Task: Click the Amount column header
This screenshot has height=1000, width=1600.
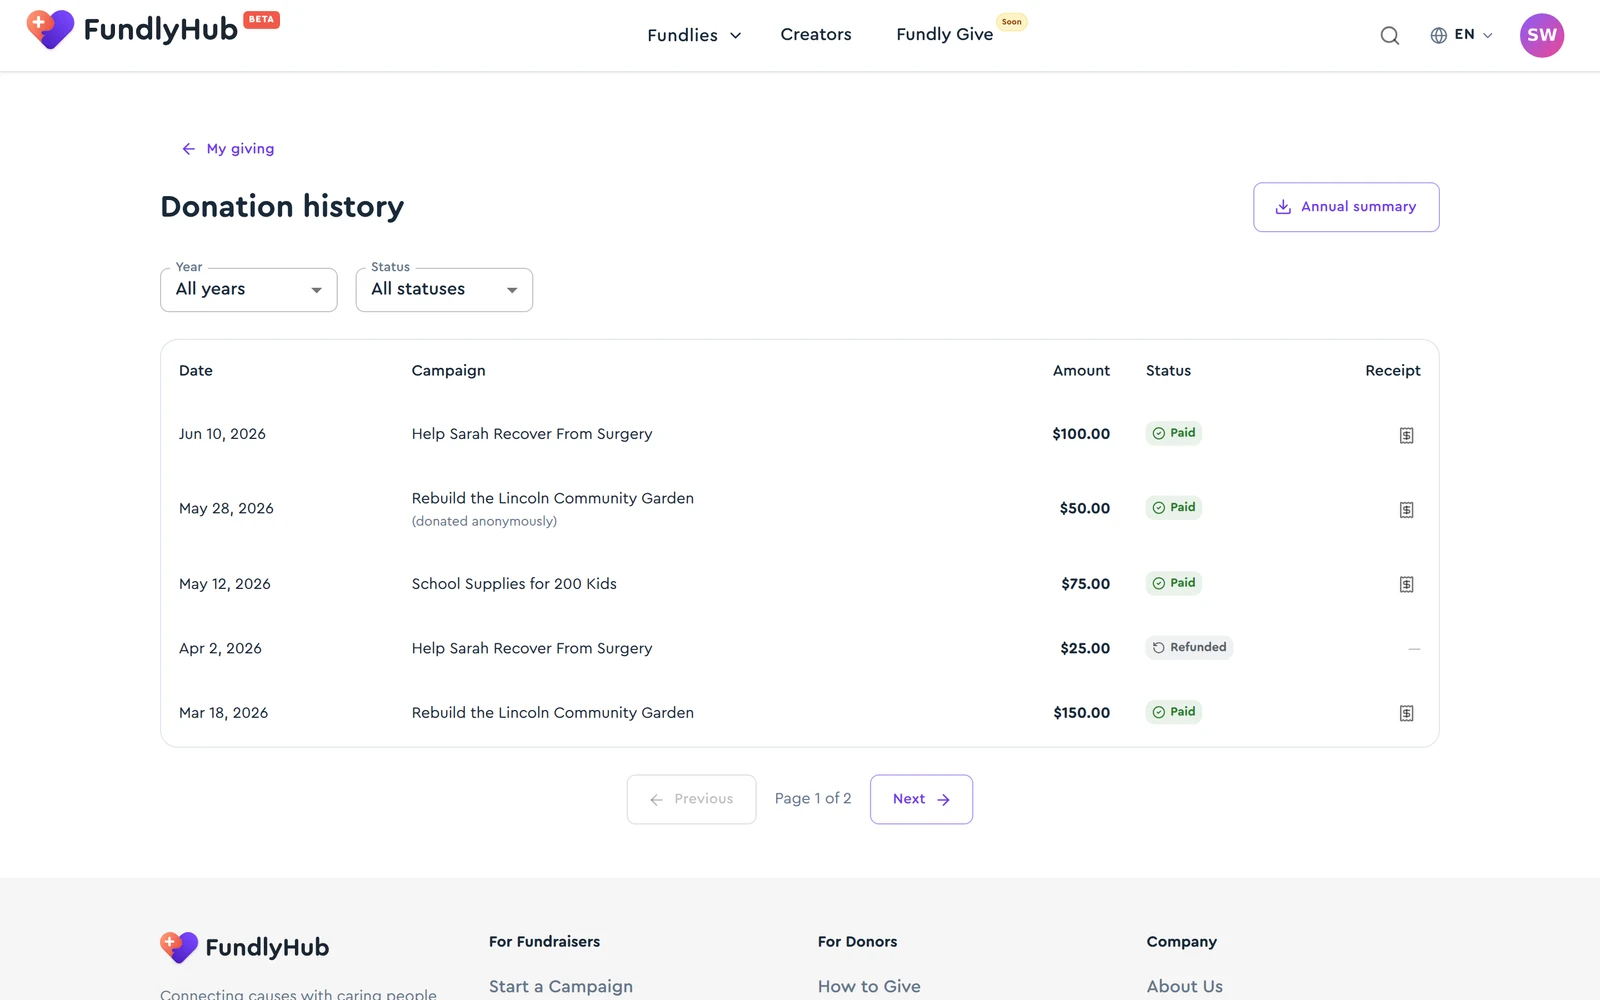Action: coord(1081,370)
